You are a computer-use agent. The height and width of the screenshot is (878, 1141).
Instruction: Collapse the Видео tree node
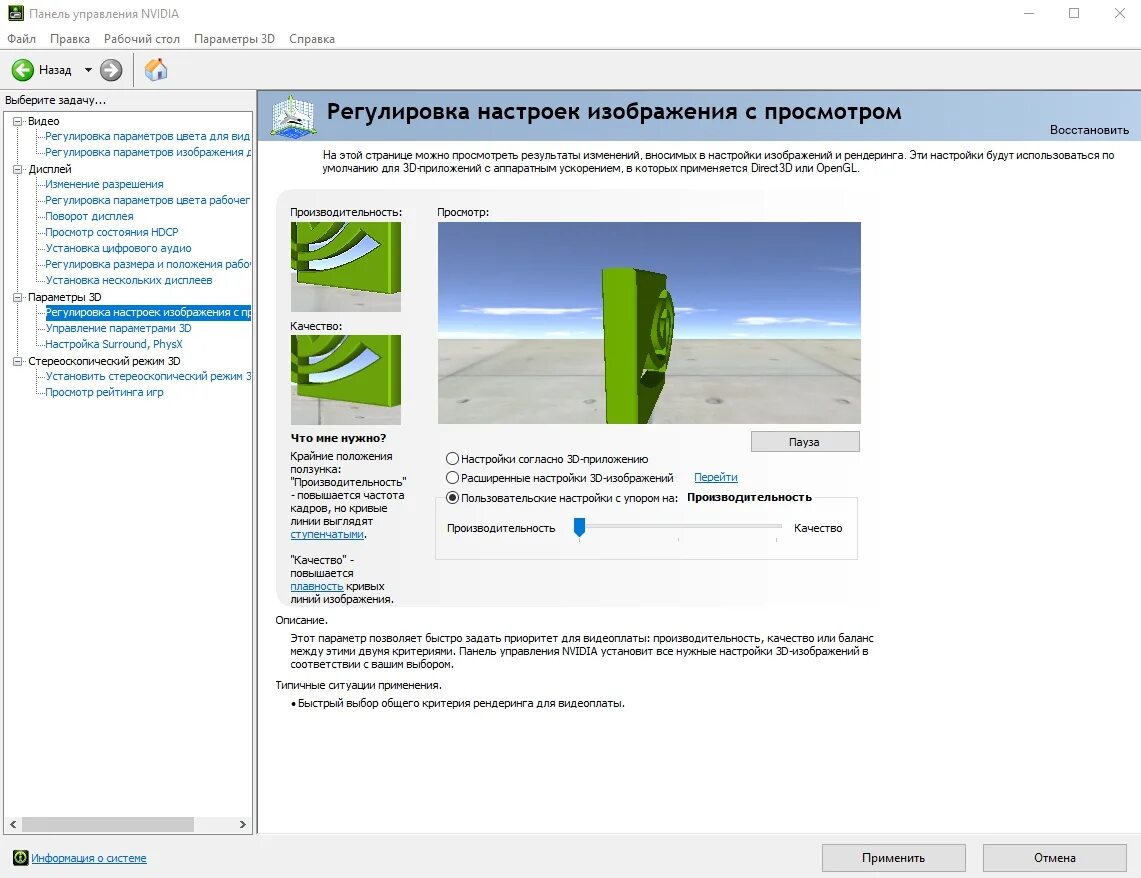click(17, 121)
